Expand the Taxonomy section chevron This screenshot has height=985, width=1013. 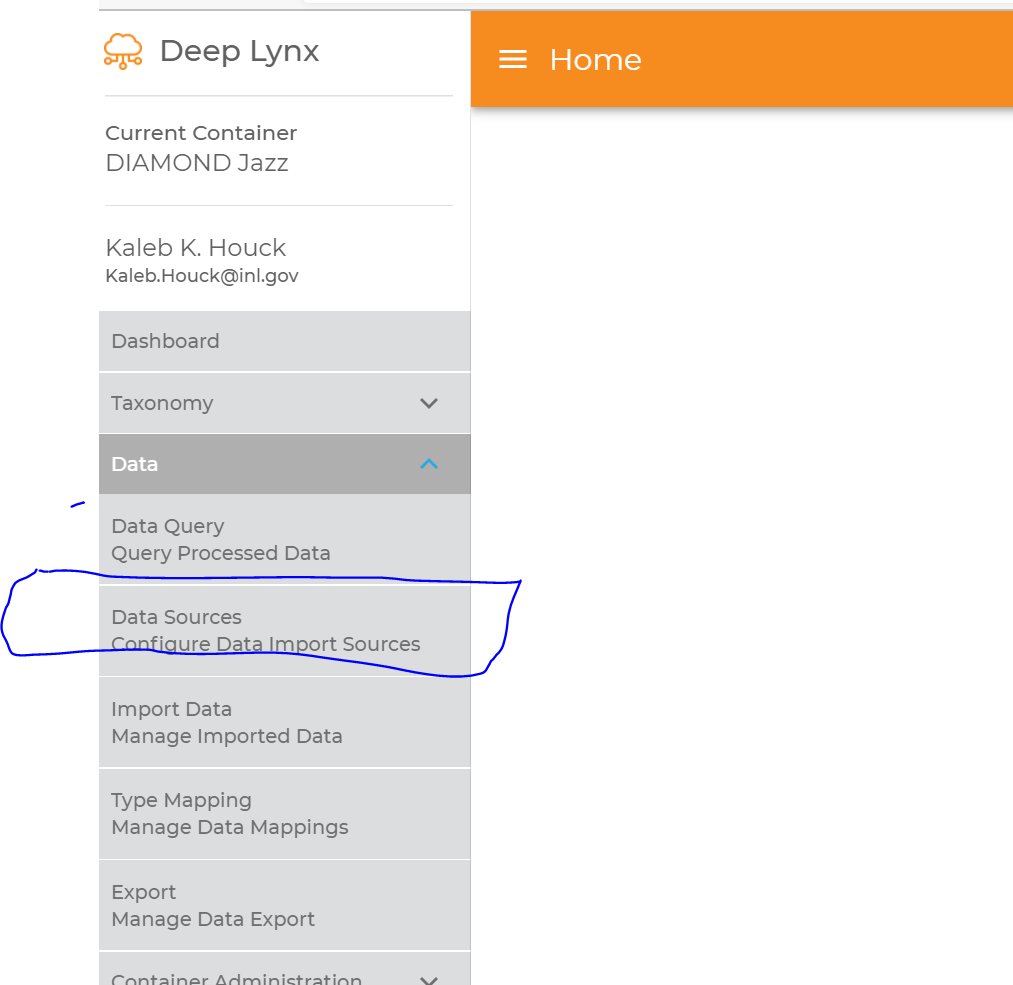point(429,403)
